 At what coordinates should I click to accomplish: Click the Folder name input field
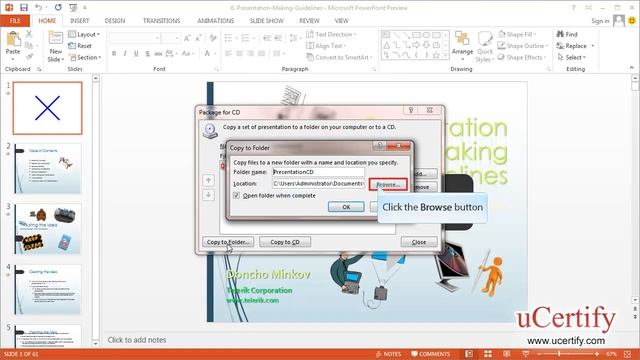click(318, 172)
